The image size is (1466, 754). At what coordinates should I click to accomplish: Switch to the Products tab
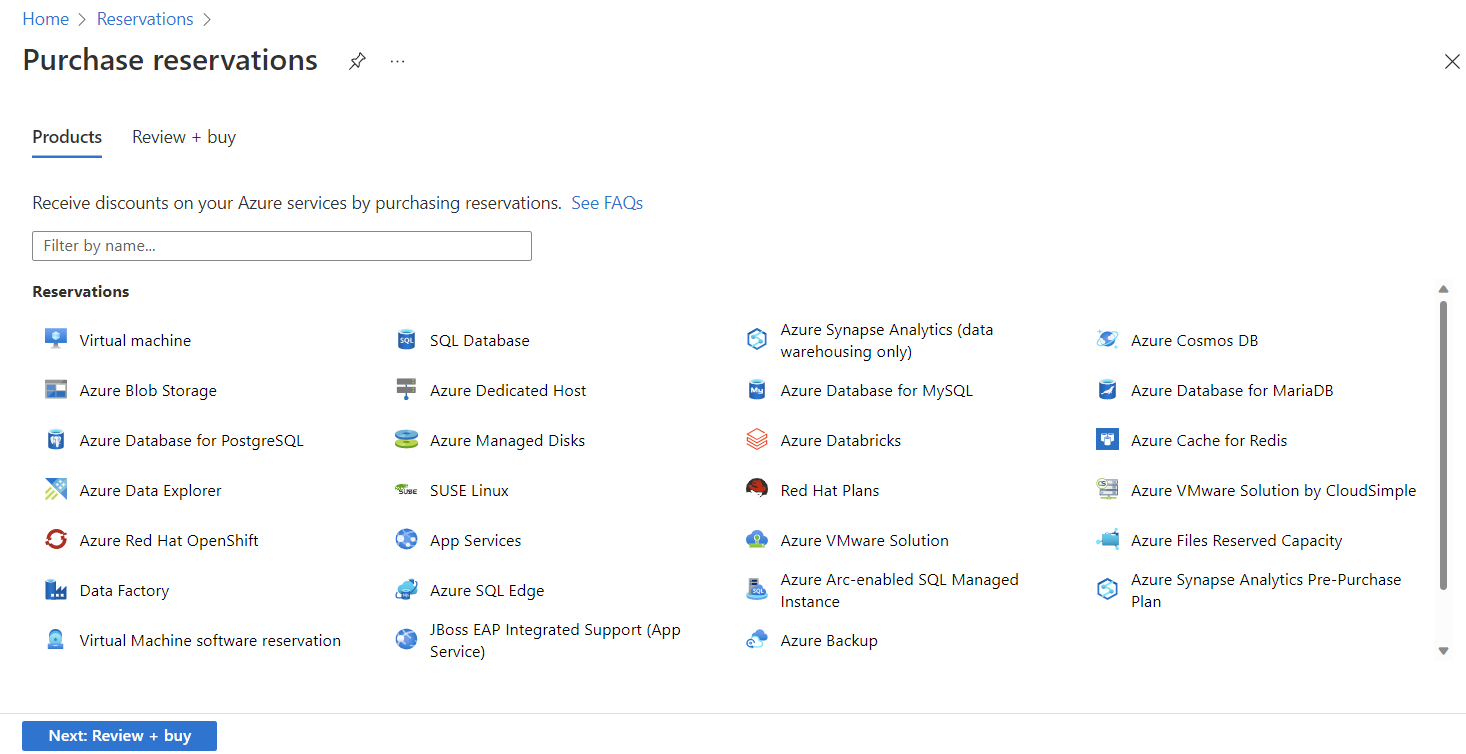(67, 137)
